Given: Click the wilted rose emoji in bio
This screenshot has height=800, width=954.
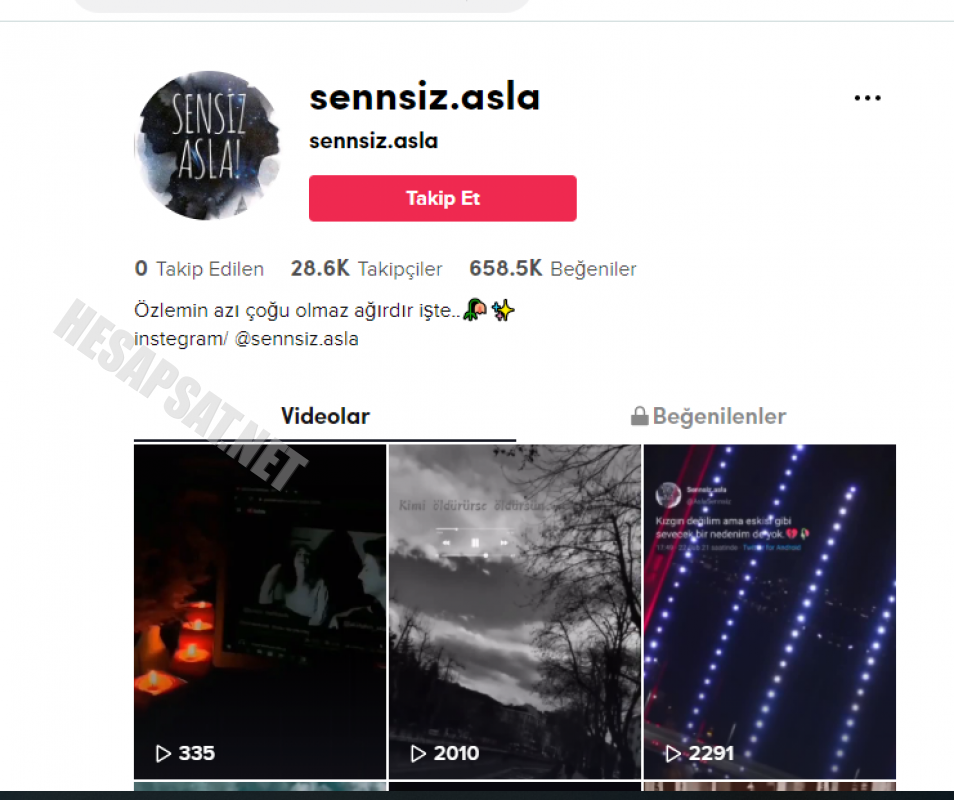Looking at the screenshot, I should coord(475,310).
